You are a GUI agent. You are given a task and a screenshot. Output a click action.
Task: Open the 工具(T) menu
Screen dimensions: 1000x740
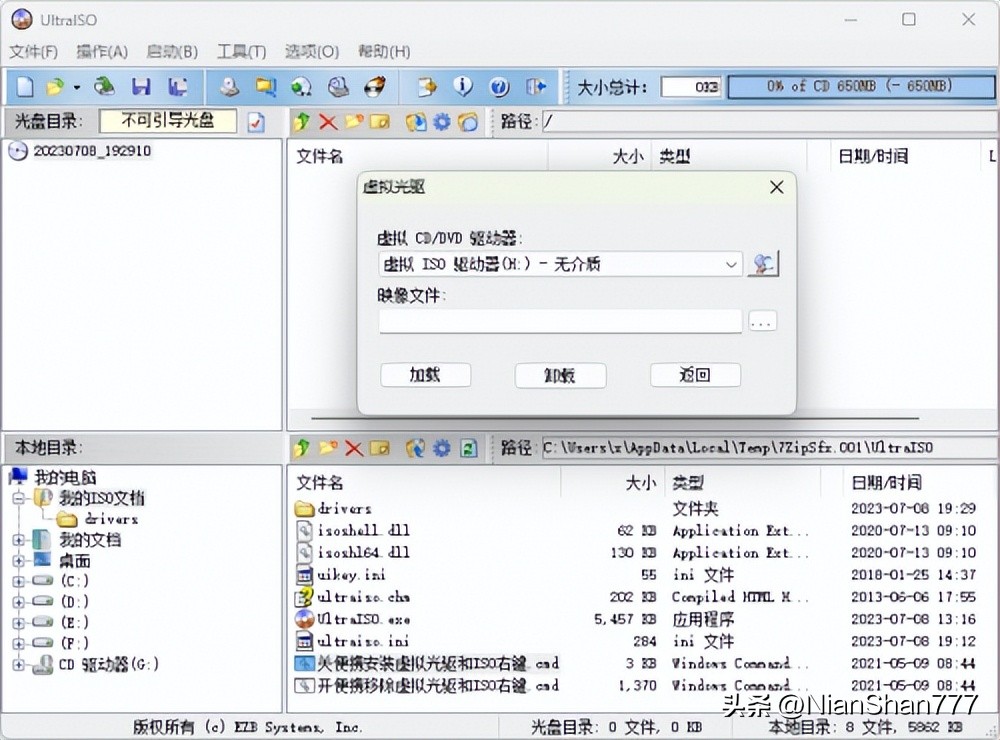(x=240, y=51)
